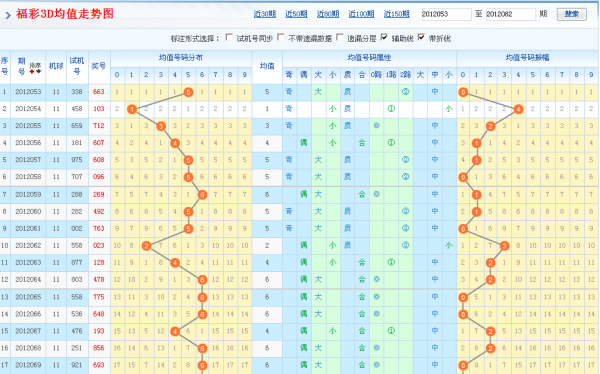Focus end period field showing 2012082

click(510, 14)
